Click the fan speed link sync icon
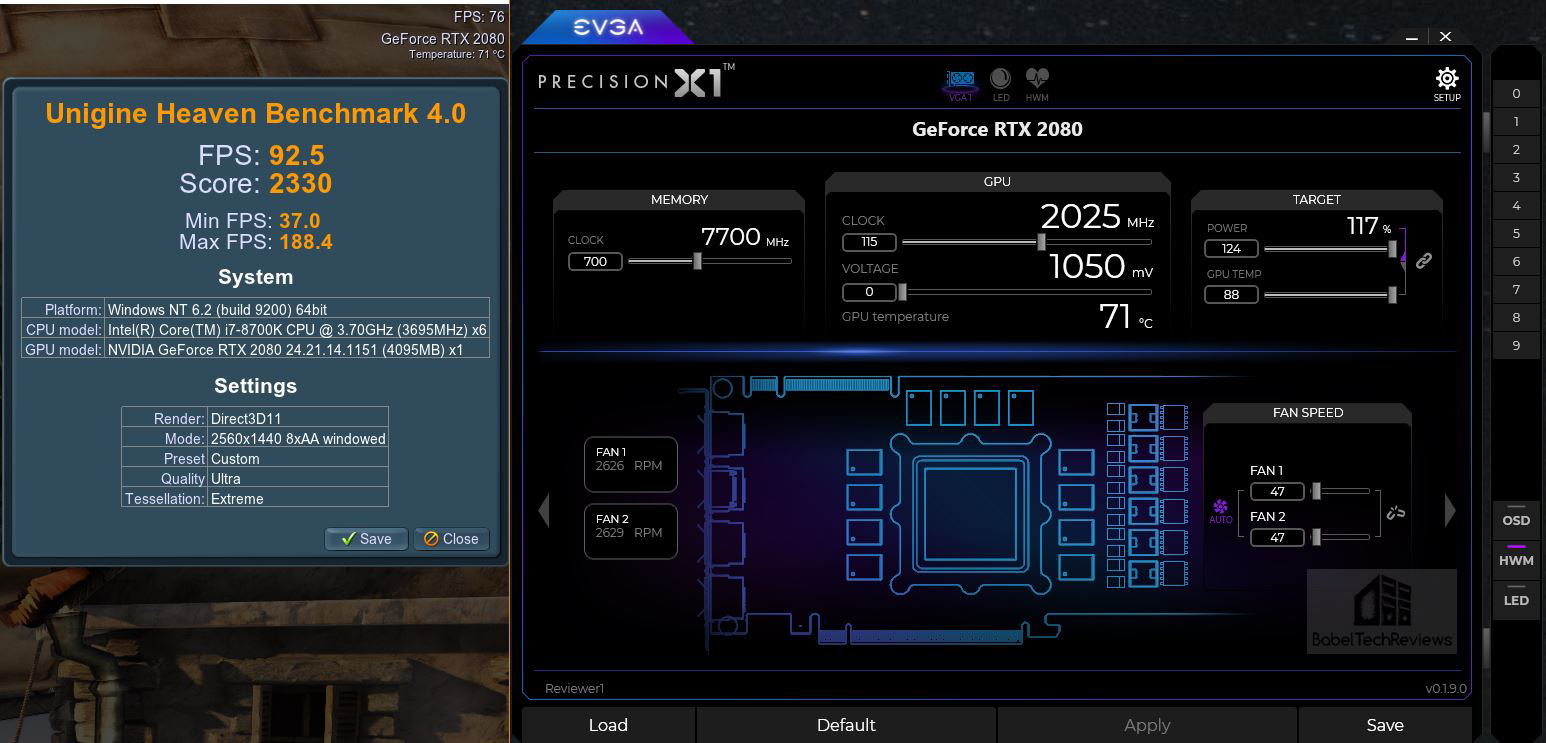Image resolution: width=1546 pixels, height=743 pixels. [1396, 513]
